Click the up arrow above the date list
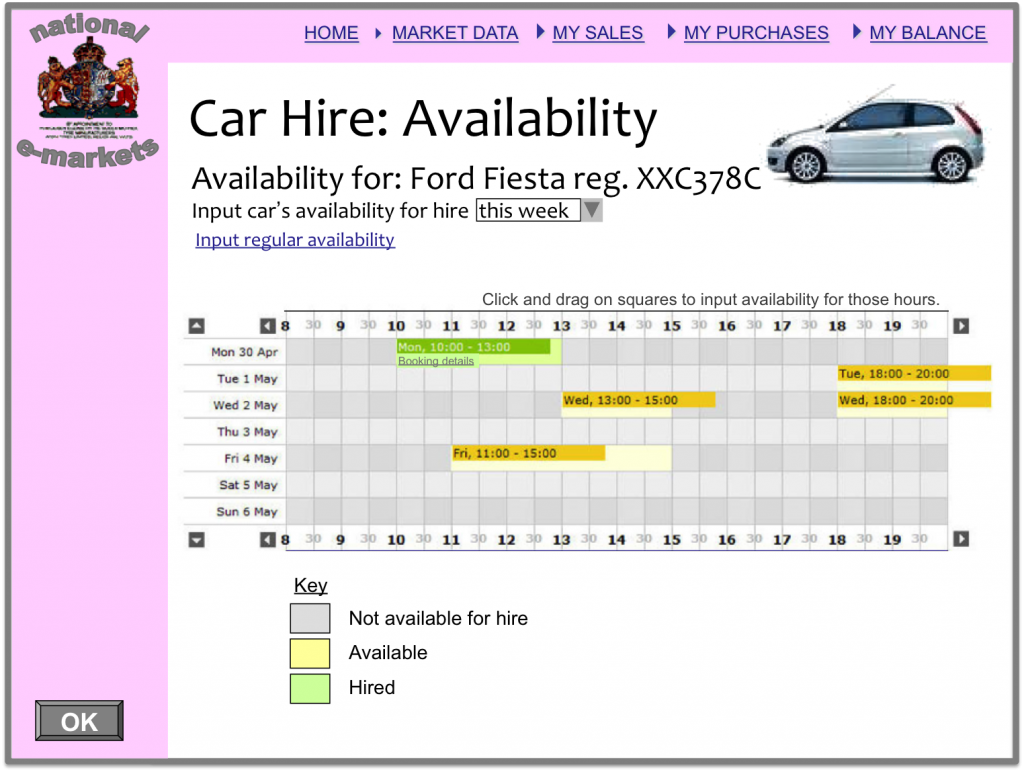 click(196, 326)
